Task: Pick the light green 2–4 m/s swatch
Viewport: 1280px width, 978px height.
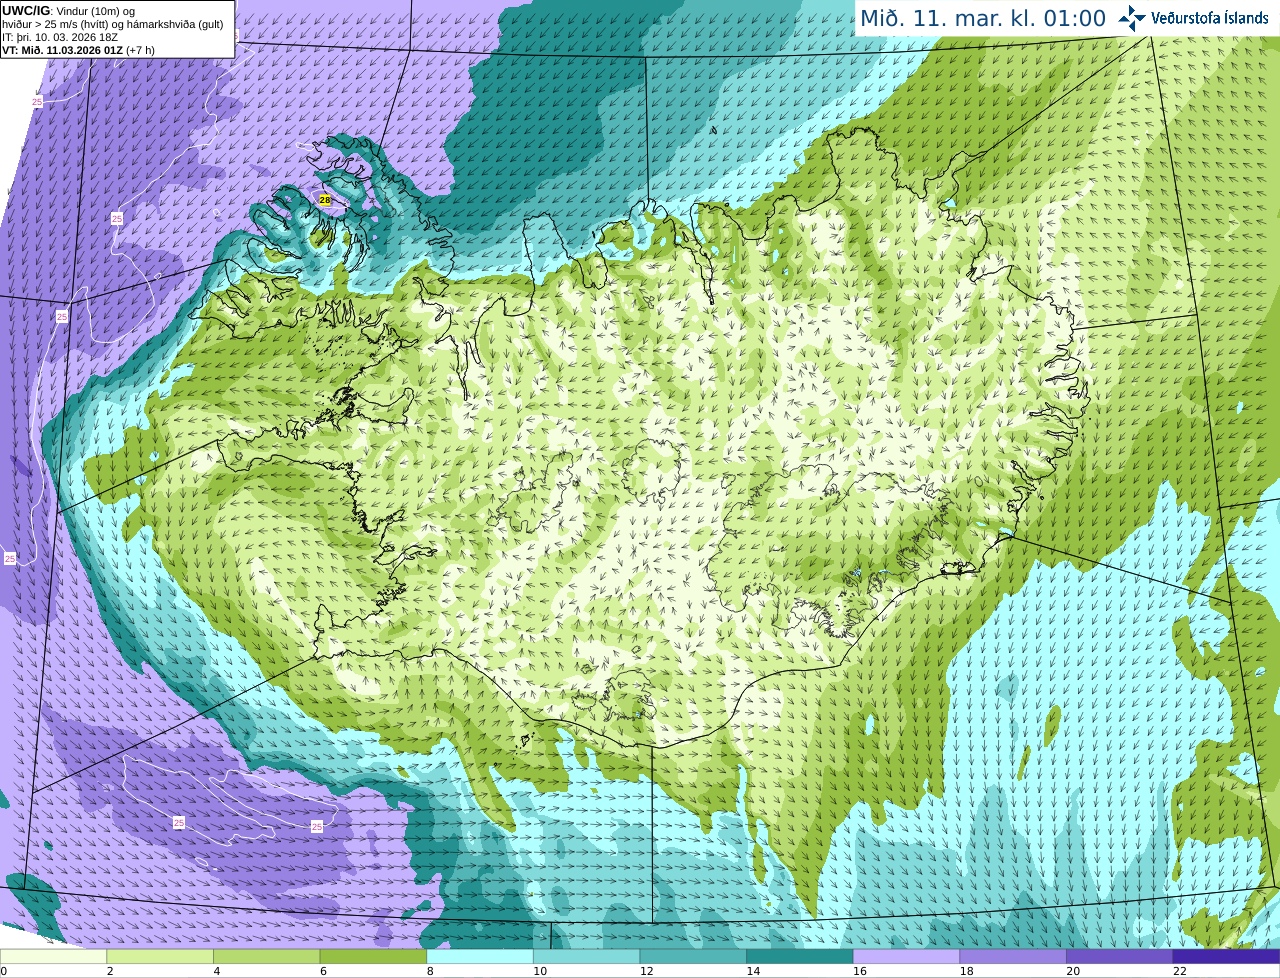Action: click(x=160, y=956)
